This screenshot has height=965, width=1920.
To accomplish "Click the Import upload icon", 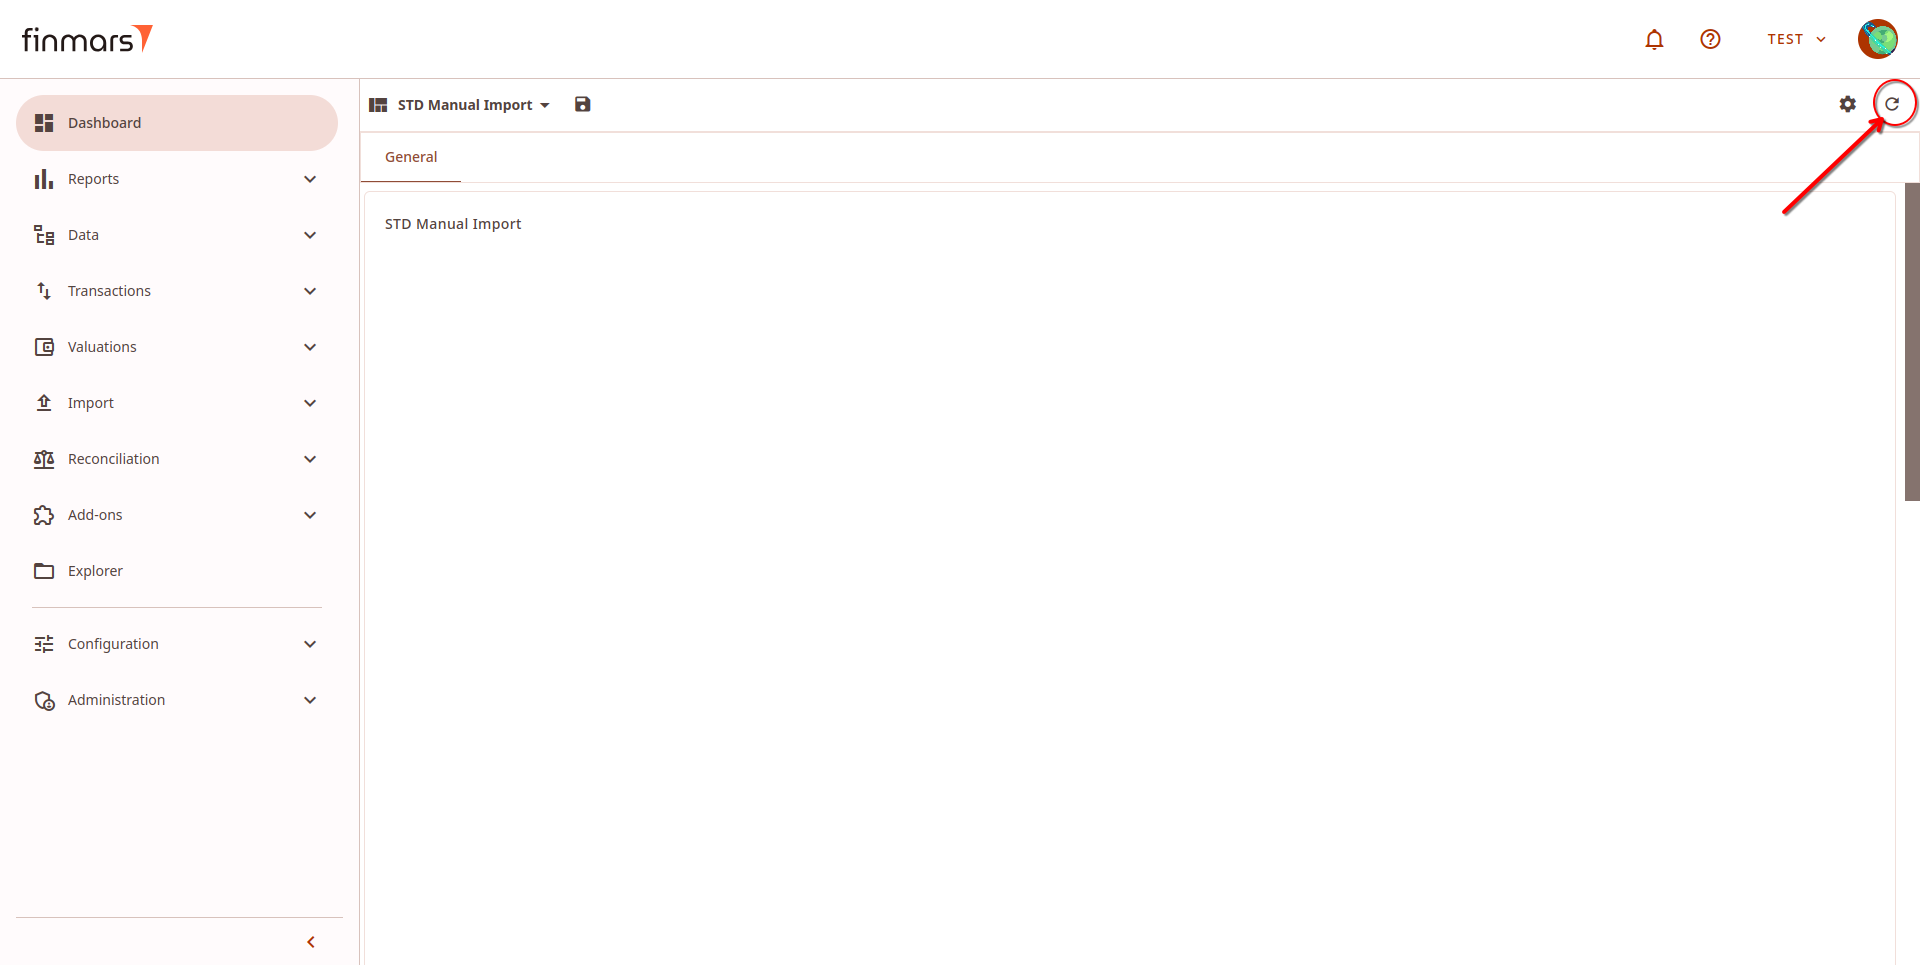I will [44, 403].
